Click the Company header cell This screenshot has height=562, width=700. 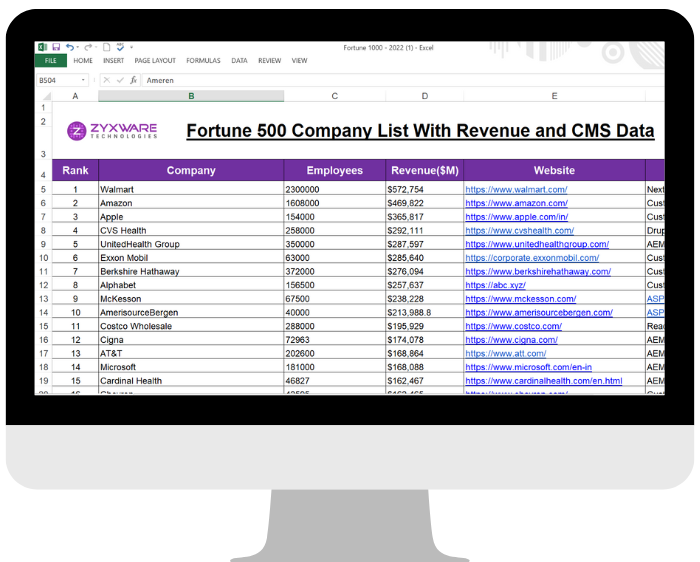tap(191, 170)
